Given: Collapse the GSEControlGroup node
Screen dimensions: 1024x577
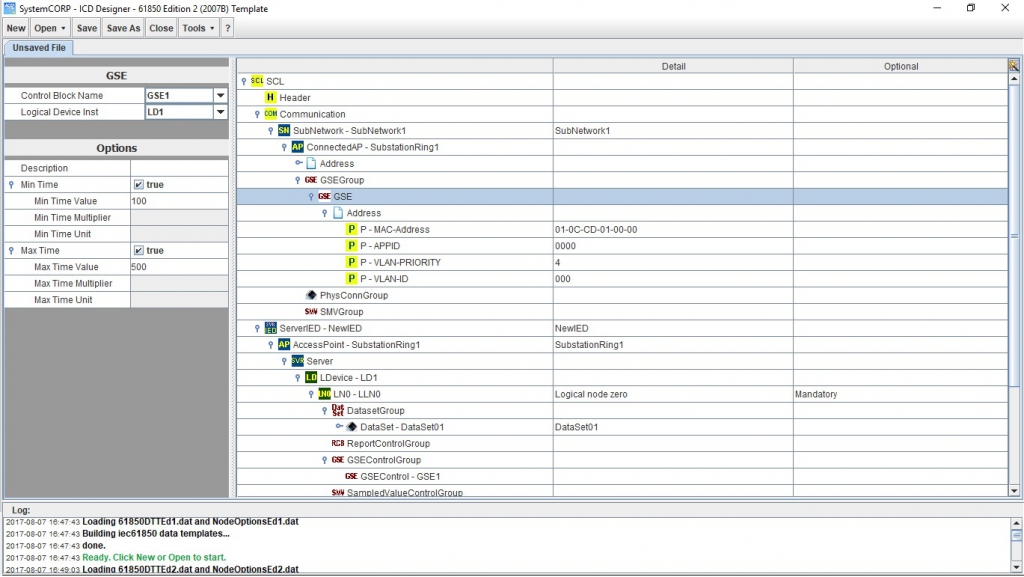Looking at the screenshot, I should pyautogui.click(x=325, y=460).
